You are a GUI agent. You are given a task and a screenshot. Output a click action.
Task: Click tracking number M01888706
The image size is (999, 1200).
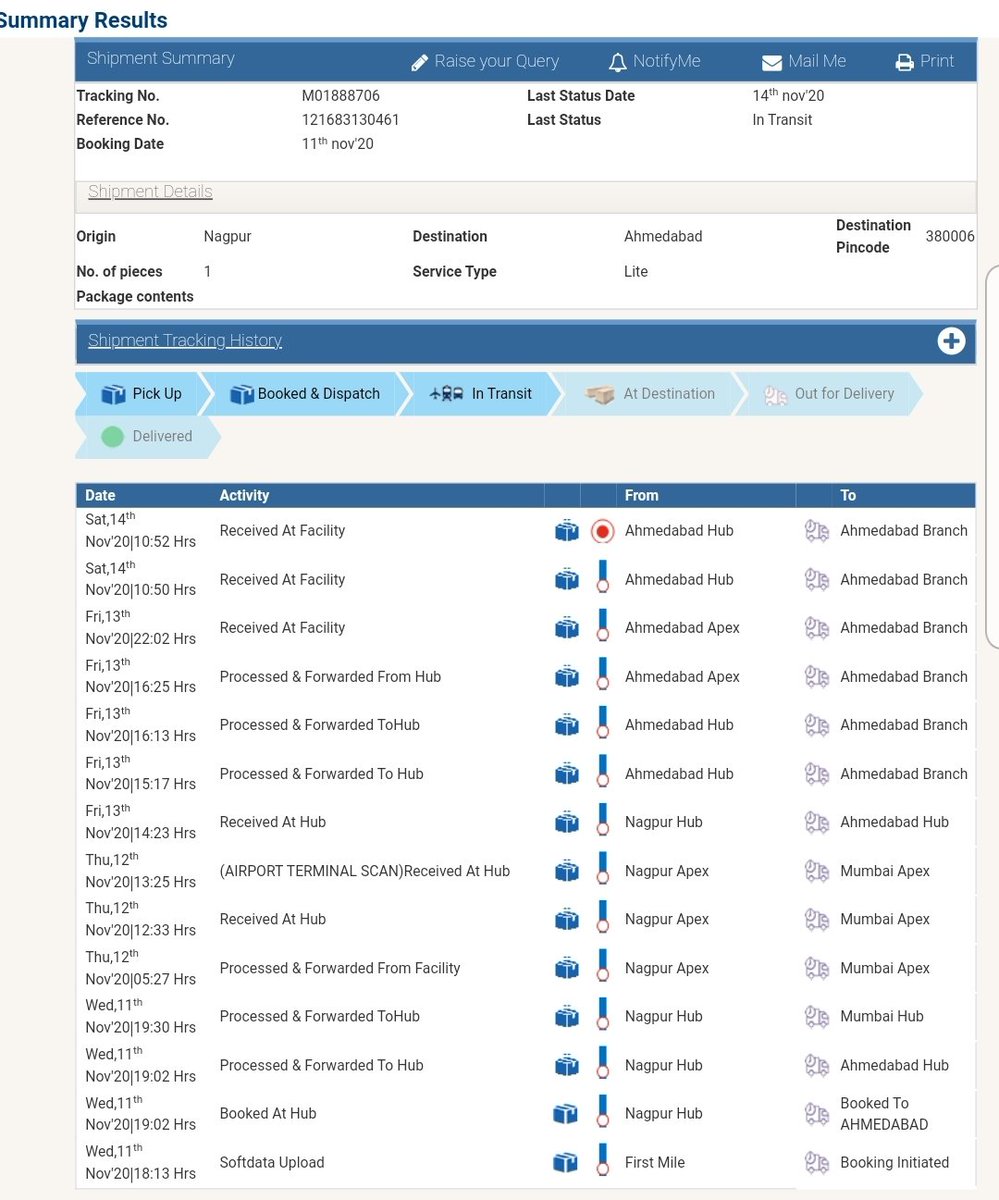click(341, 96)
